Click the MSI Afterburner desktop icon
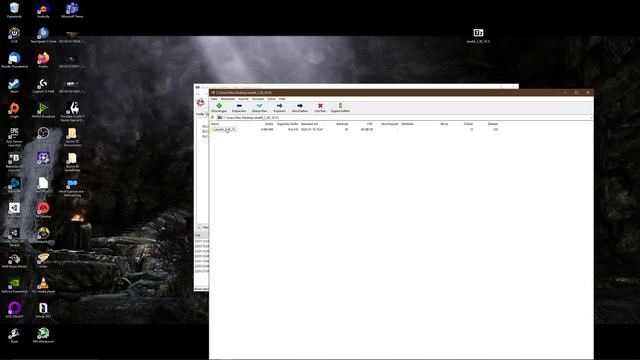The width and height of the screenshot is (640, 360). 43,333
